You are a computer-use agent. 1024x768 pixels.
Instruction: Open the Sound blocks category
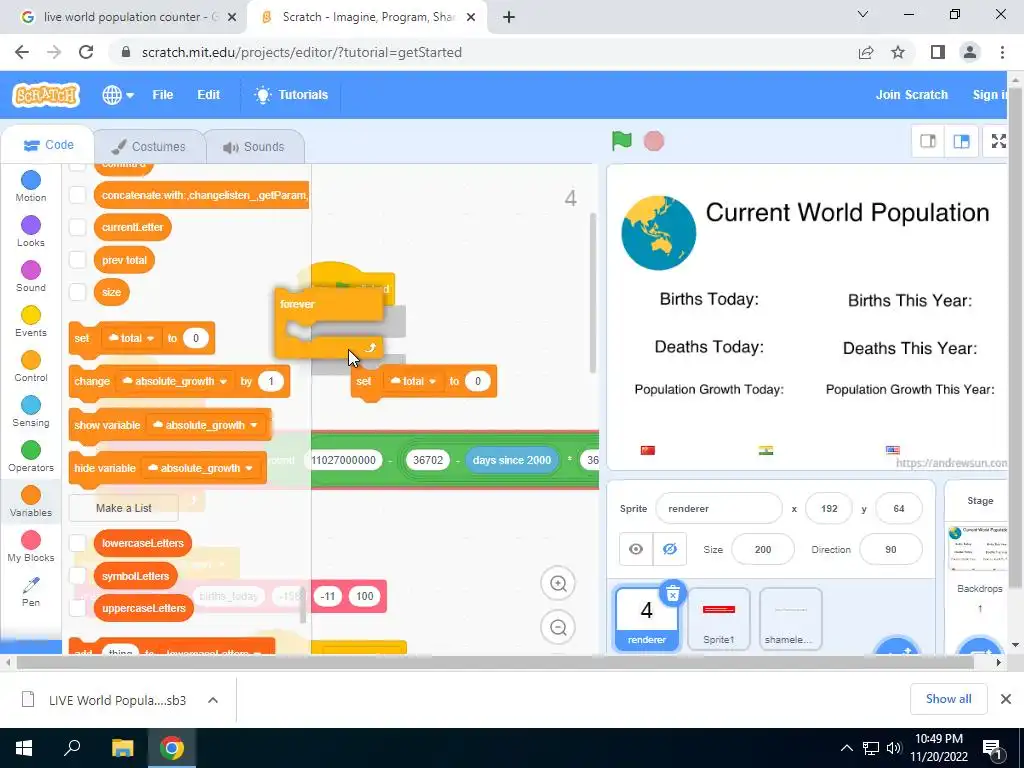[x=31, y=276]
